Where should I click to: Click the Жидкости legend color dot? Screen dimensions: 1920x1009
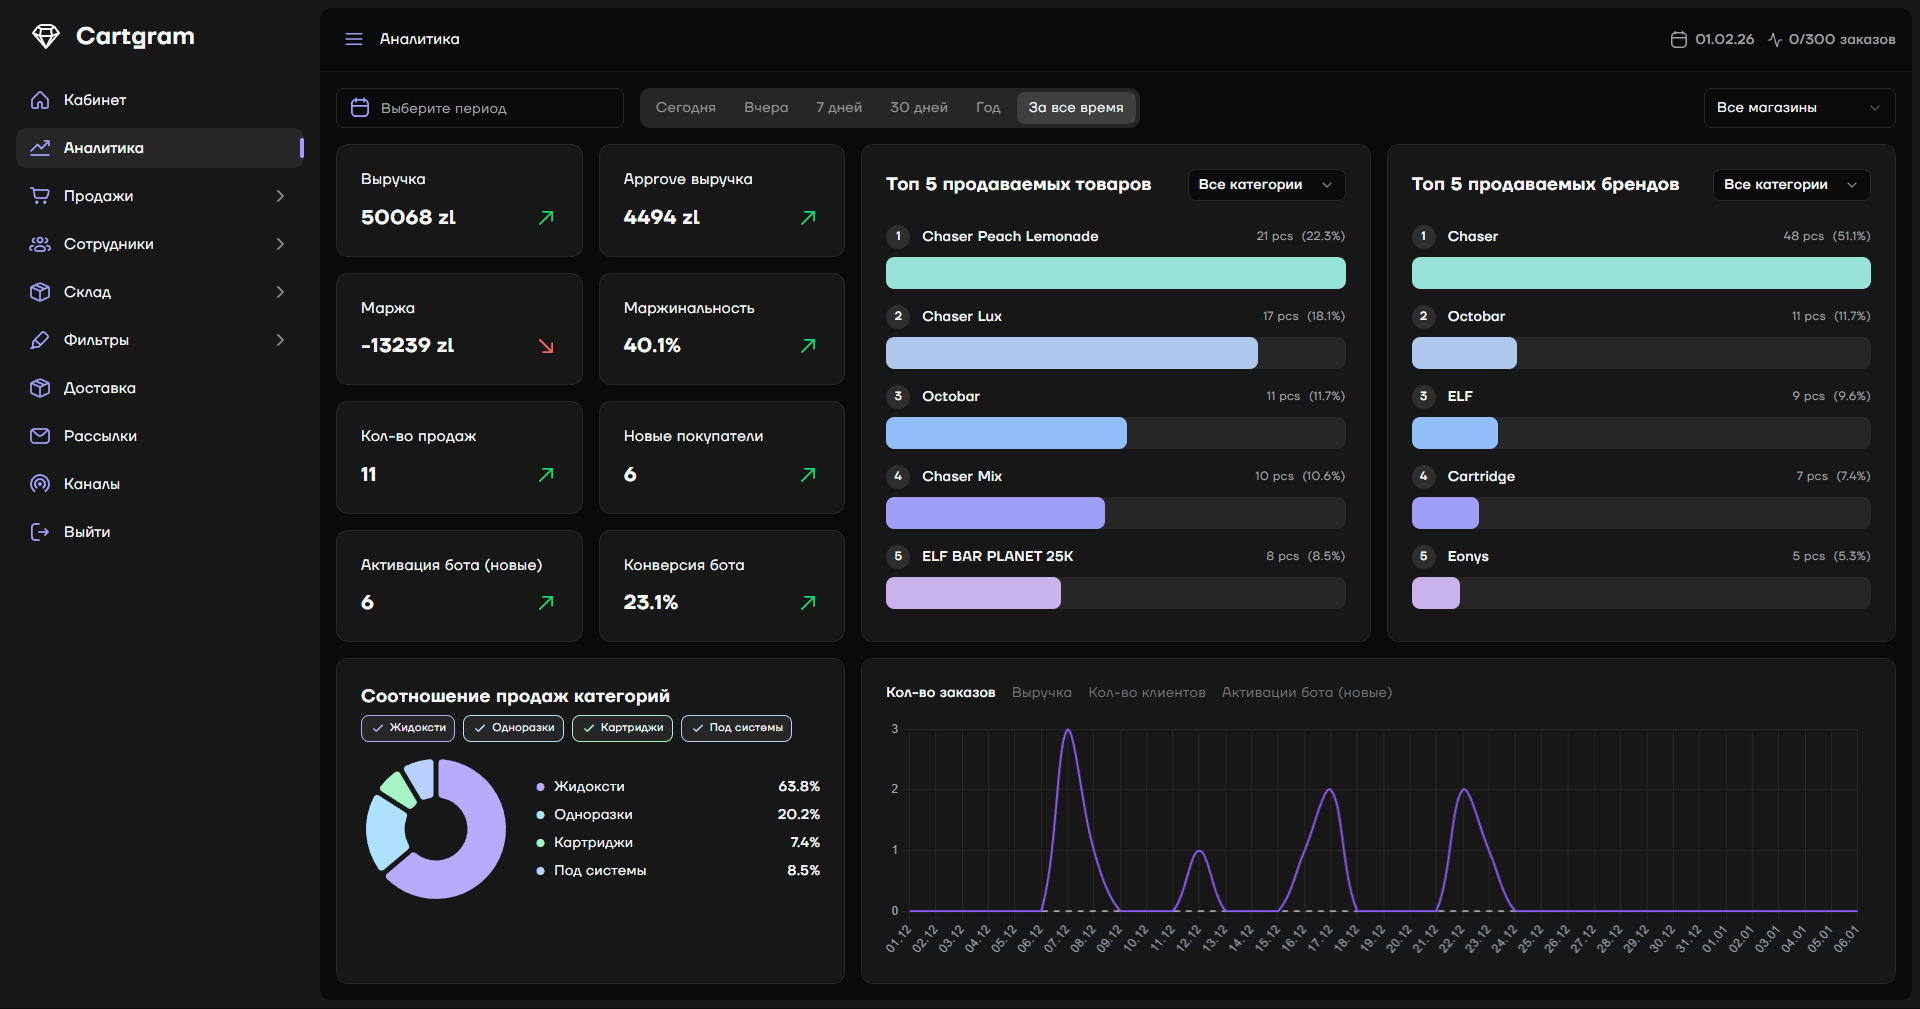[540, 787]
